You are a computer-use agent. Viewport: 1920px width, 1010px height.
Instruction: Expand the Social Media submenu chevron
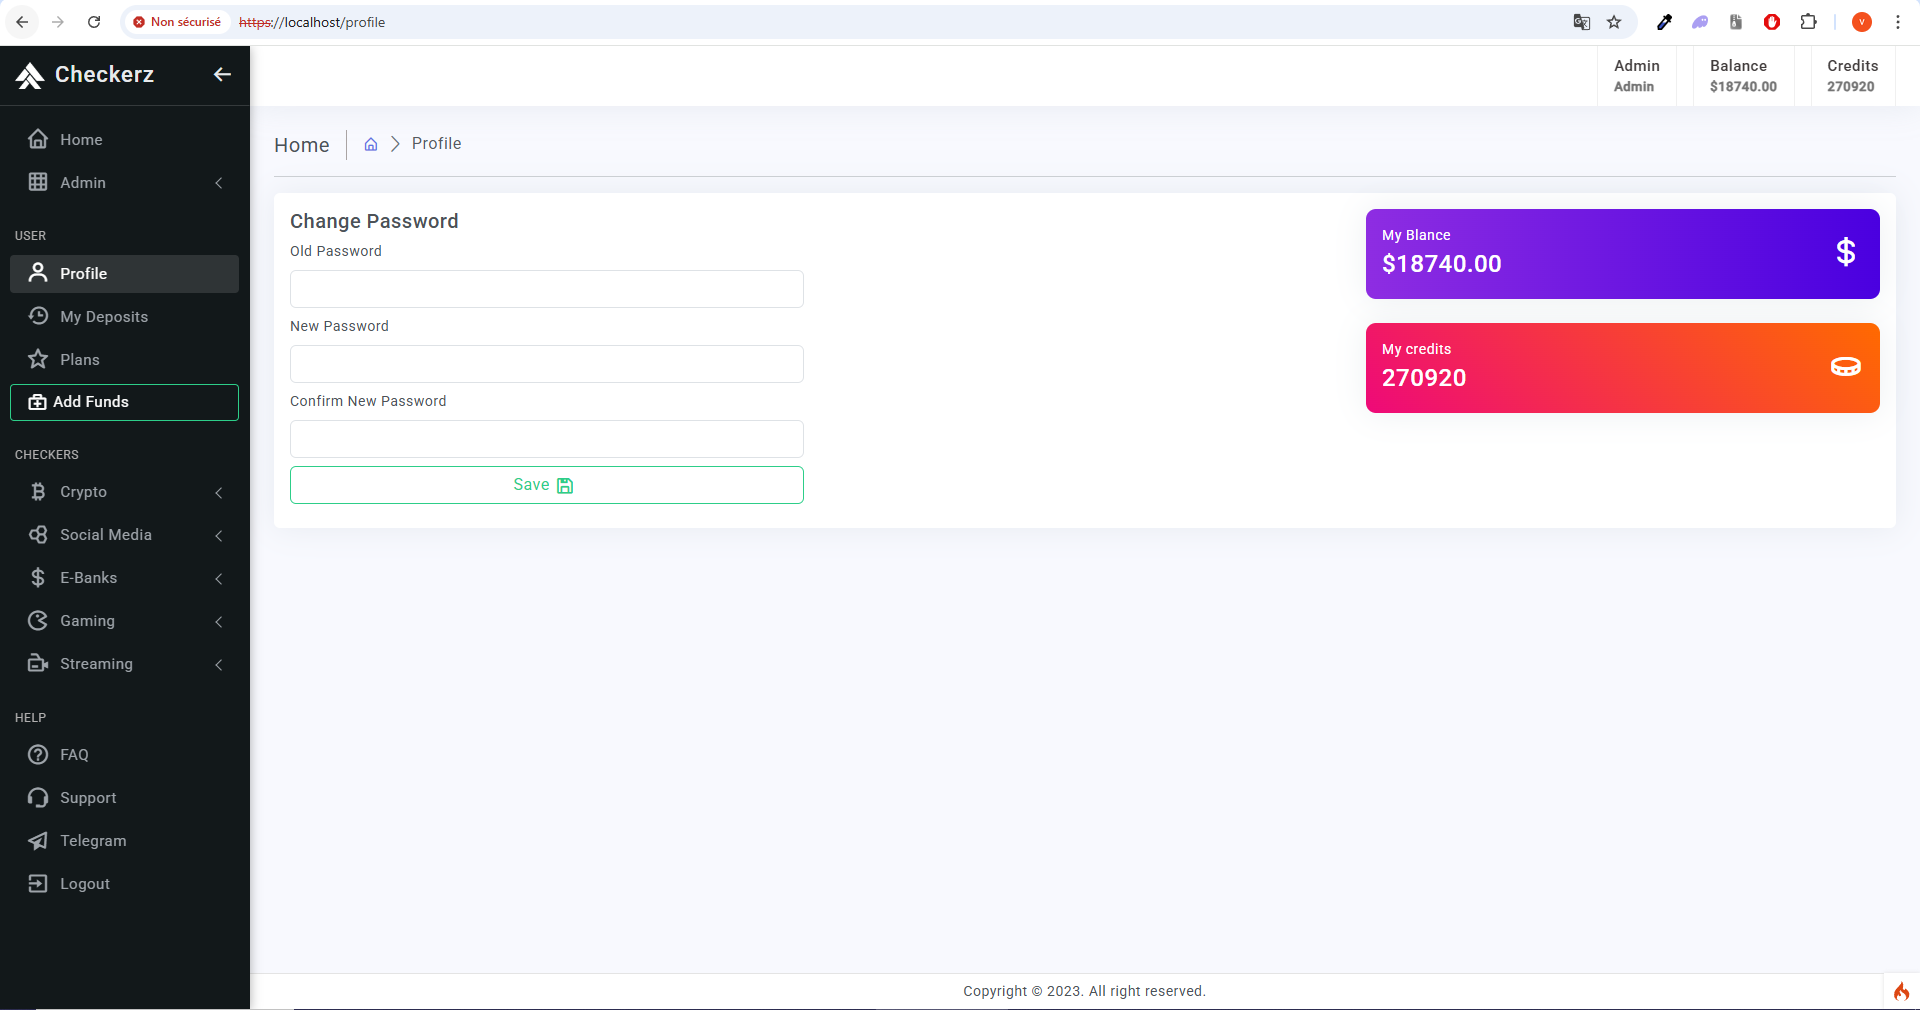tap(219, 535)
